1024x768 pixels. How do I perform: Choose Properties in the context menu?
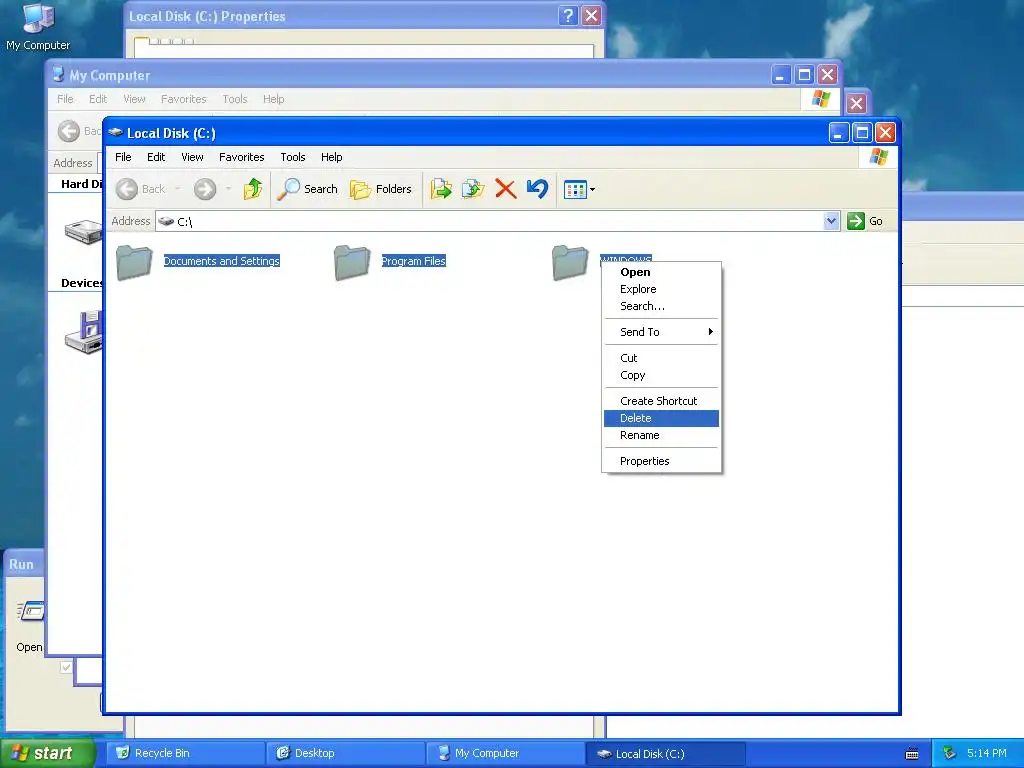pyautogui.click(x=661, y=461)
